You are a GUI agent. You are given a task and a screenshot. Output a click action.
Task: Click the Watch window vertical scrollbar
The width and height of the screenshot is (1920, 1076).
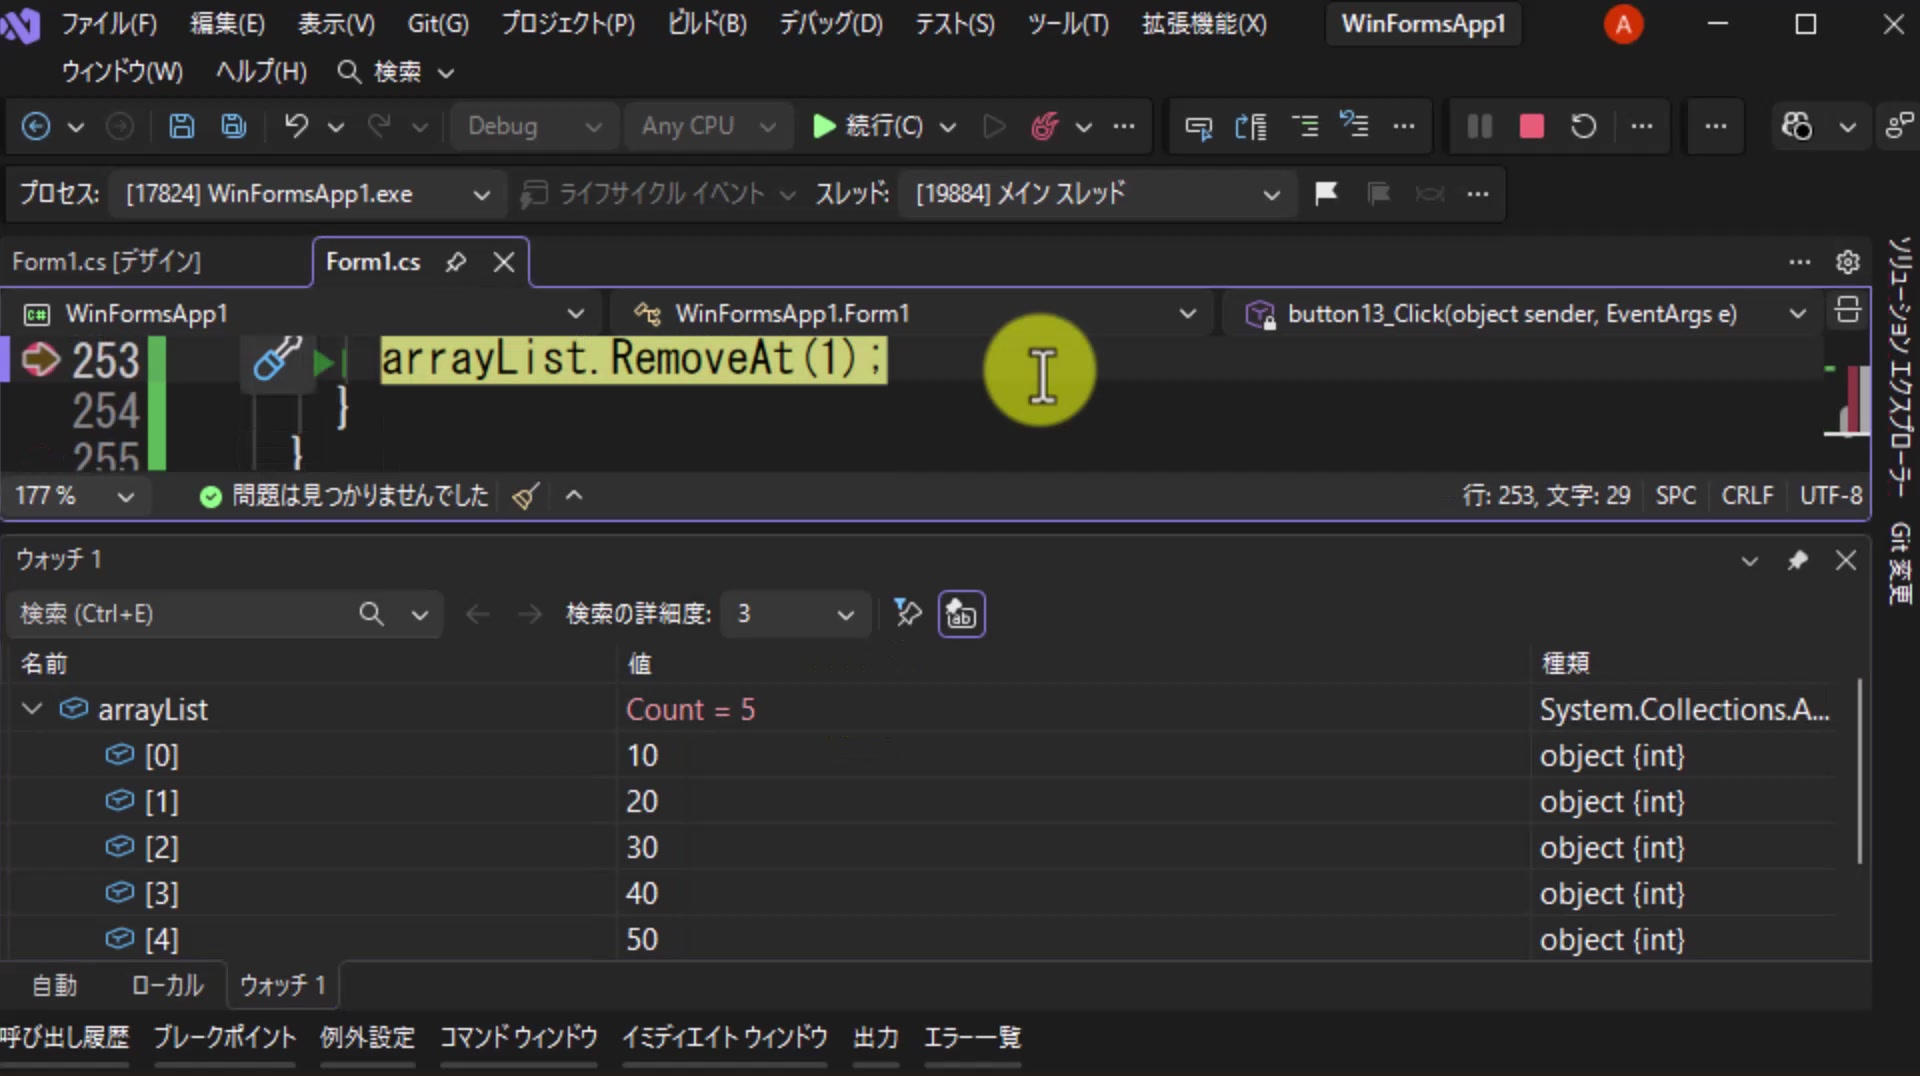coord(1860,772)
